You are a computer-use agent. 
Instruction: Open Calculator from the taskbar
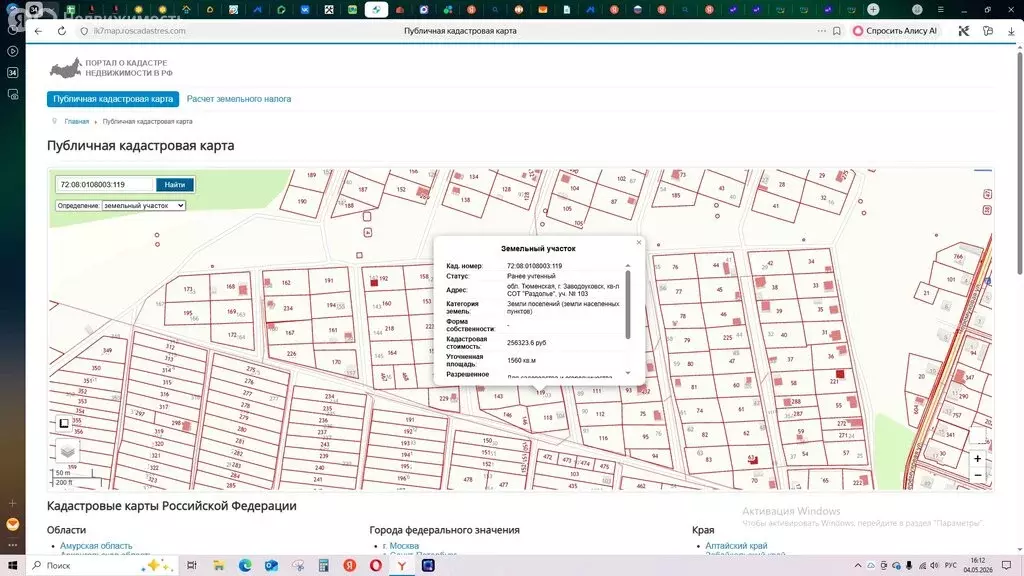tap(323, 566)
